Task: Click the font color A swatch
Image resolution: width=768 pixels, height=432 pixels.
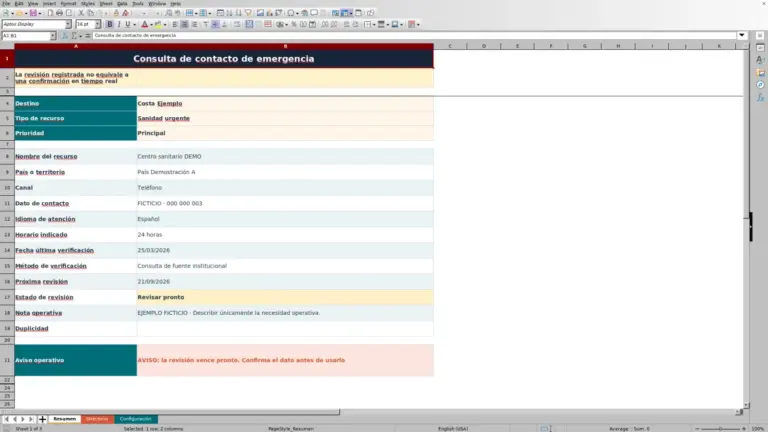Action: 144,24
